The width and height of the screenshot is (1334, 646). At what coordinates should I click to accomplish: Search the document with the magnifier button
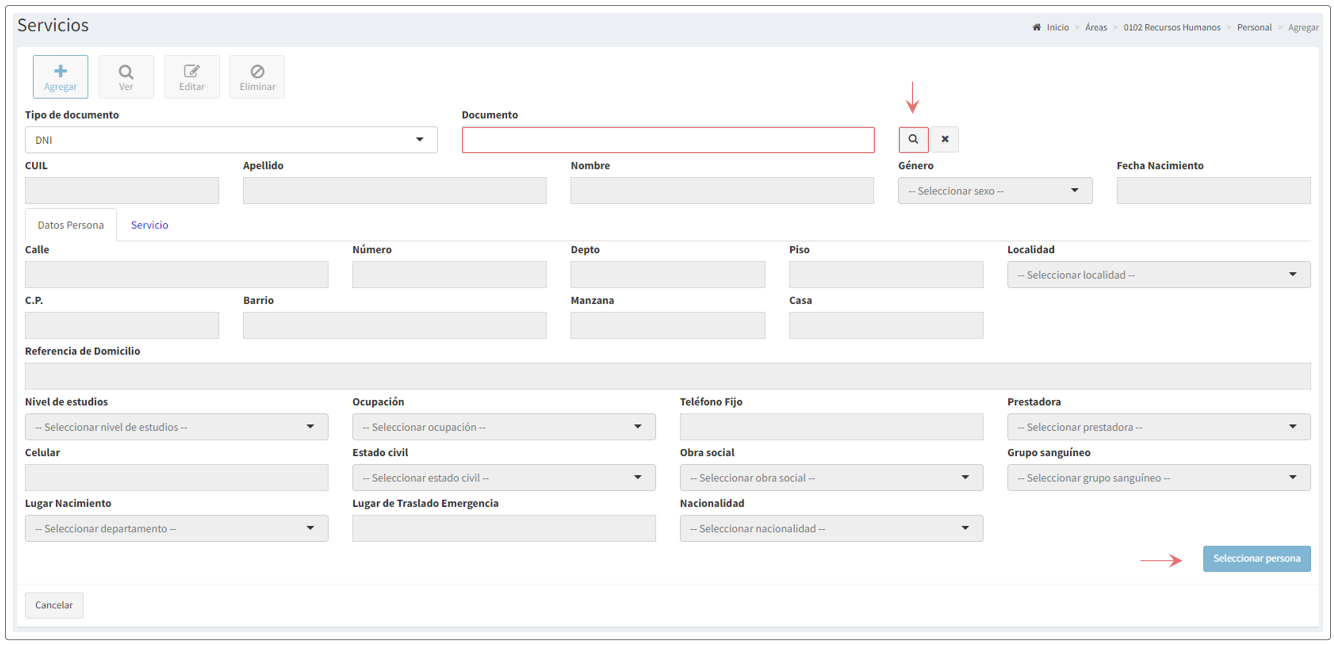(x=913, y=140)
